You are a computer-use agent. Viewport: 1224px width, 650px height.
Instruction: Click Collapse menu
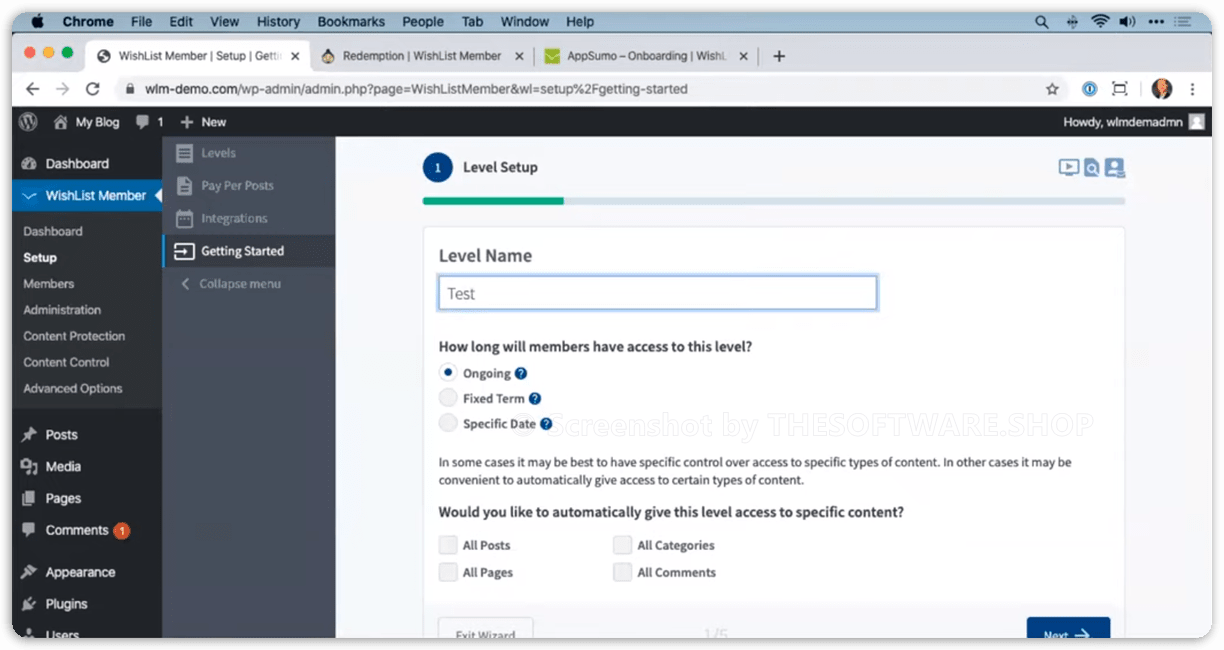(240, 284)
